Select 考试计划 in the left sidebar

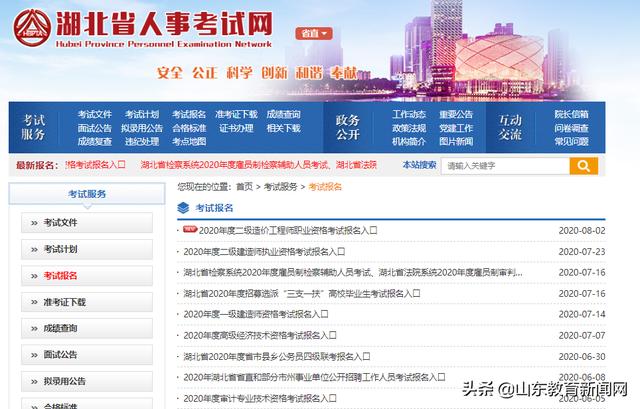(x=87, y=249)
